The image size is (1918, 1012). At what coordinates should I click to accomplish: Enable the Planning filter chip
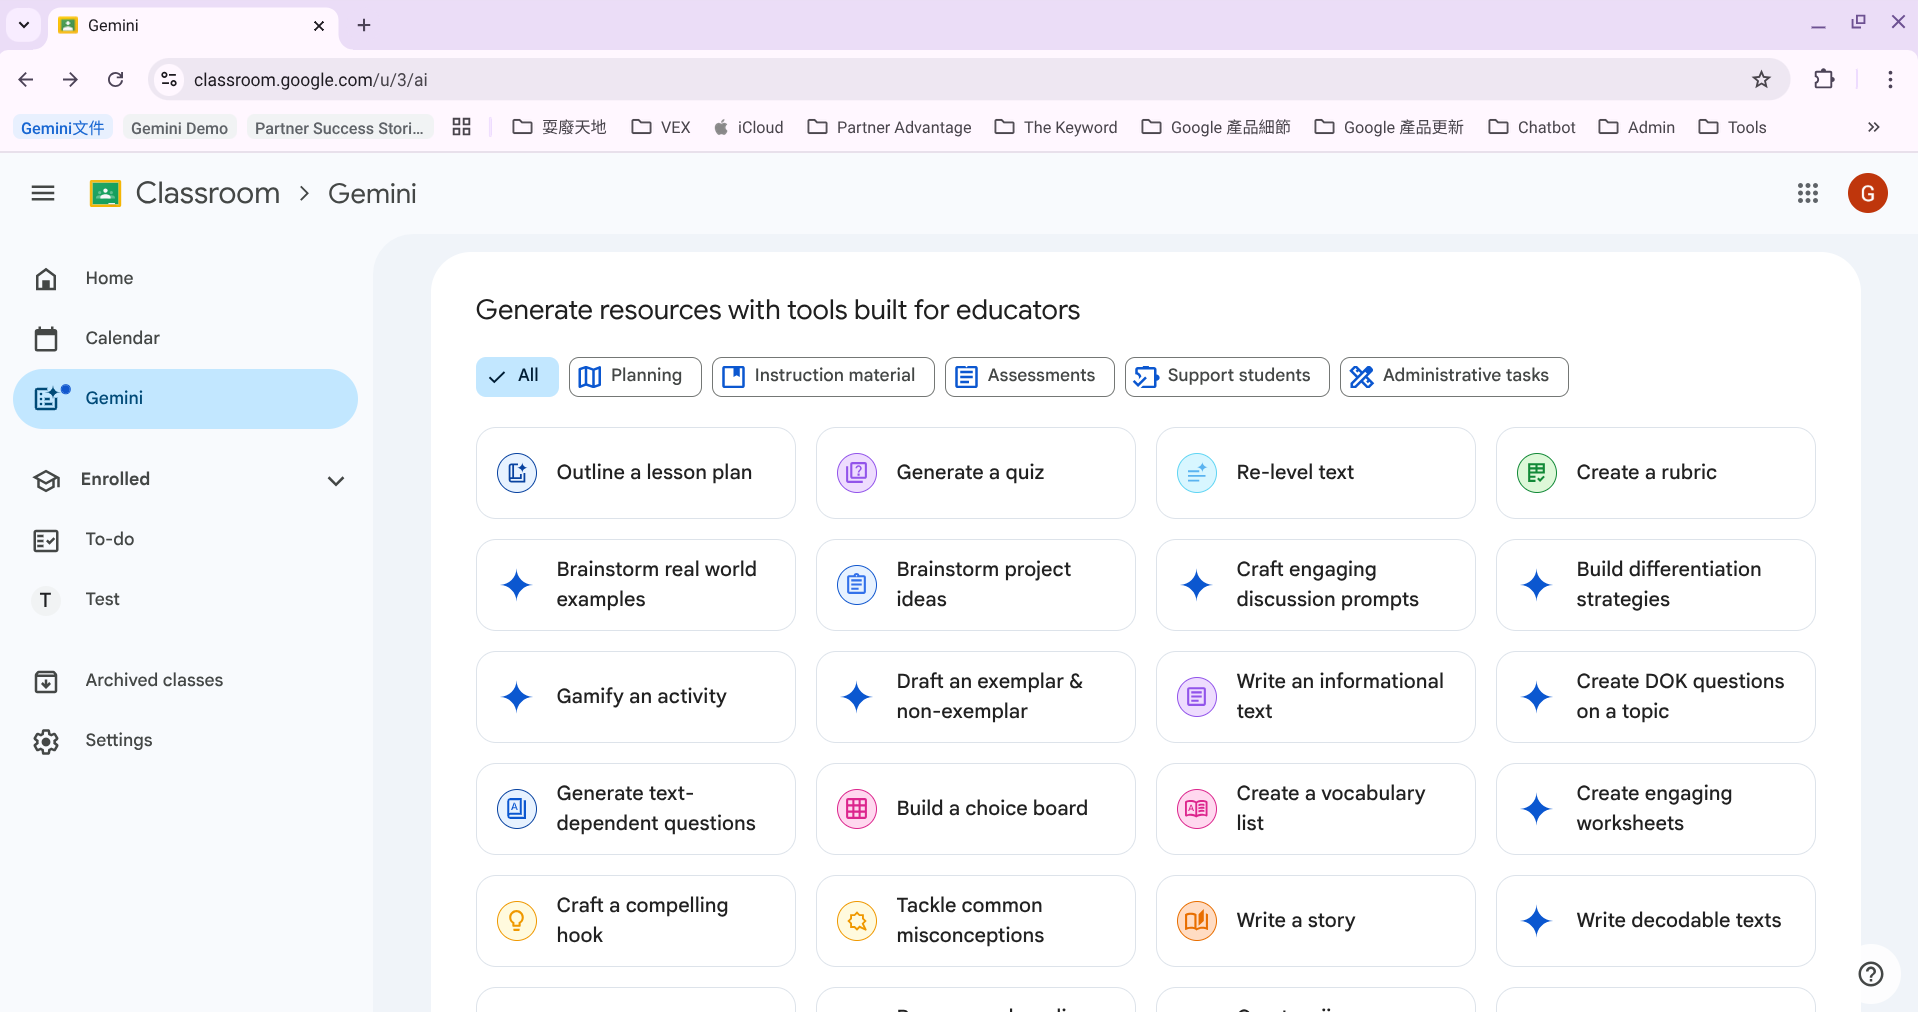point(635,376)
